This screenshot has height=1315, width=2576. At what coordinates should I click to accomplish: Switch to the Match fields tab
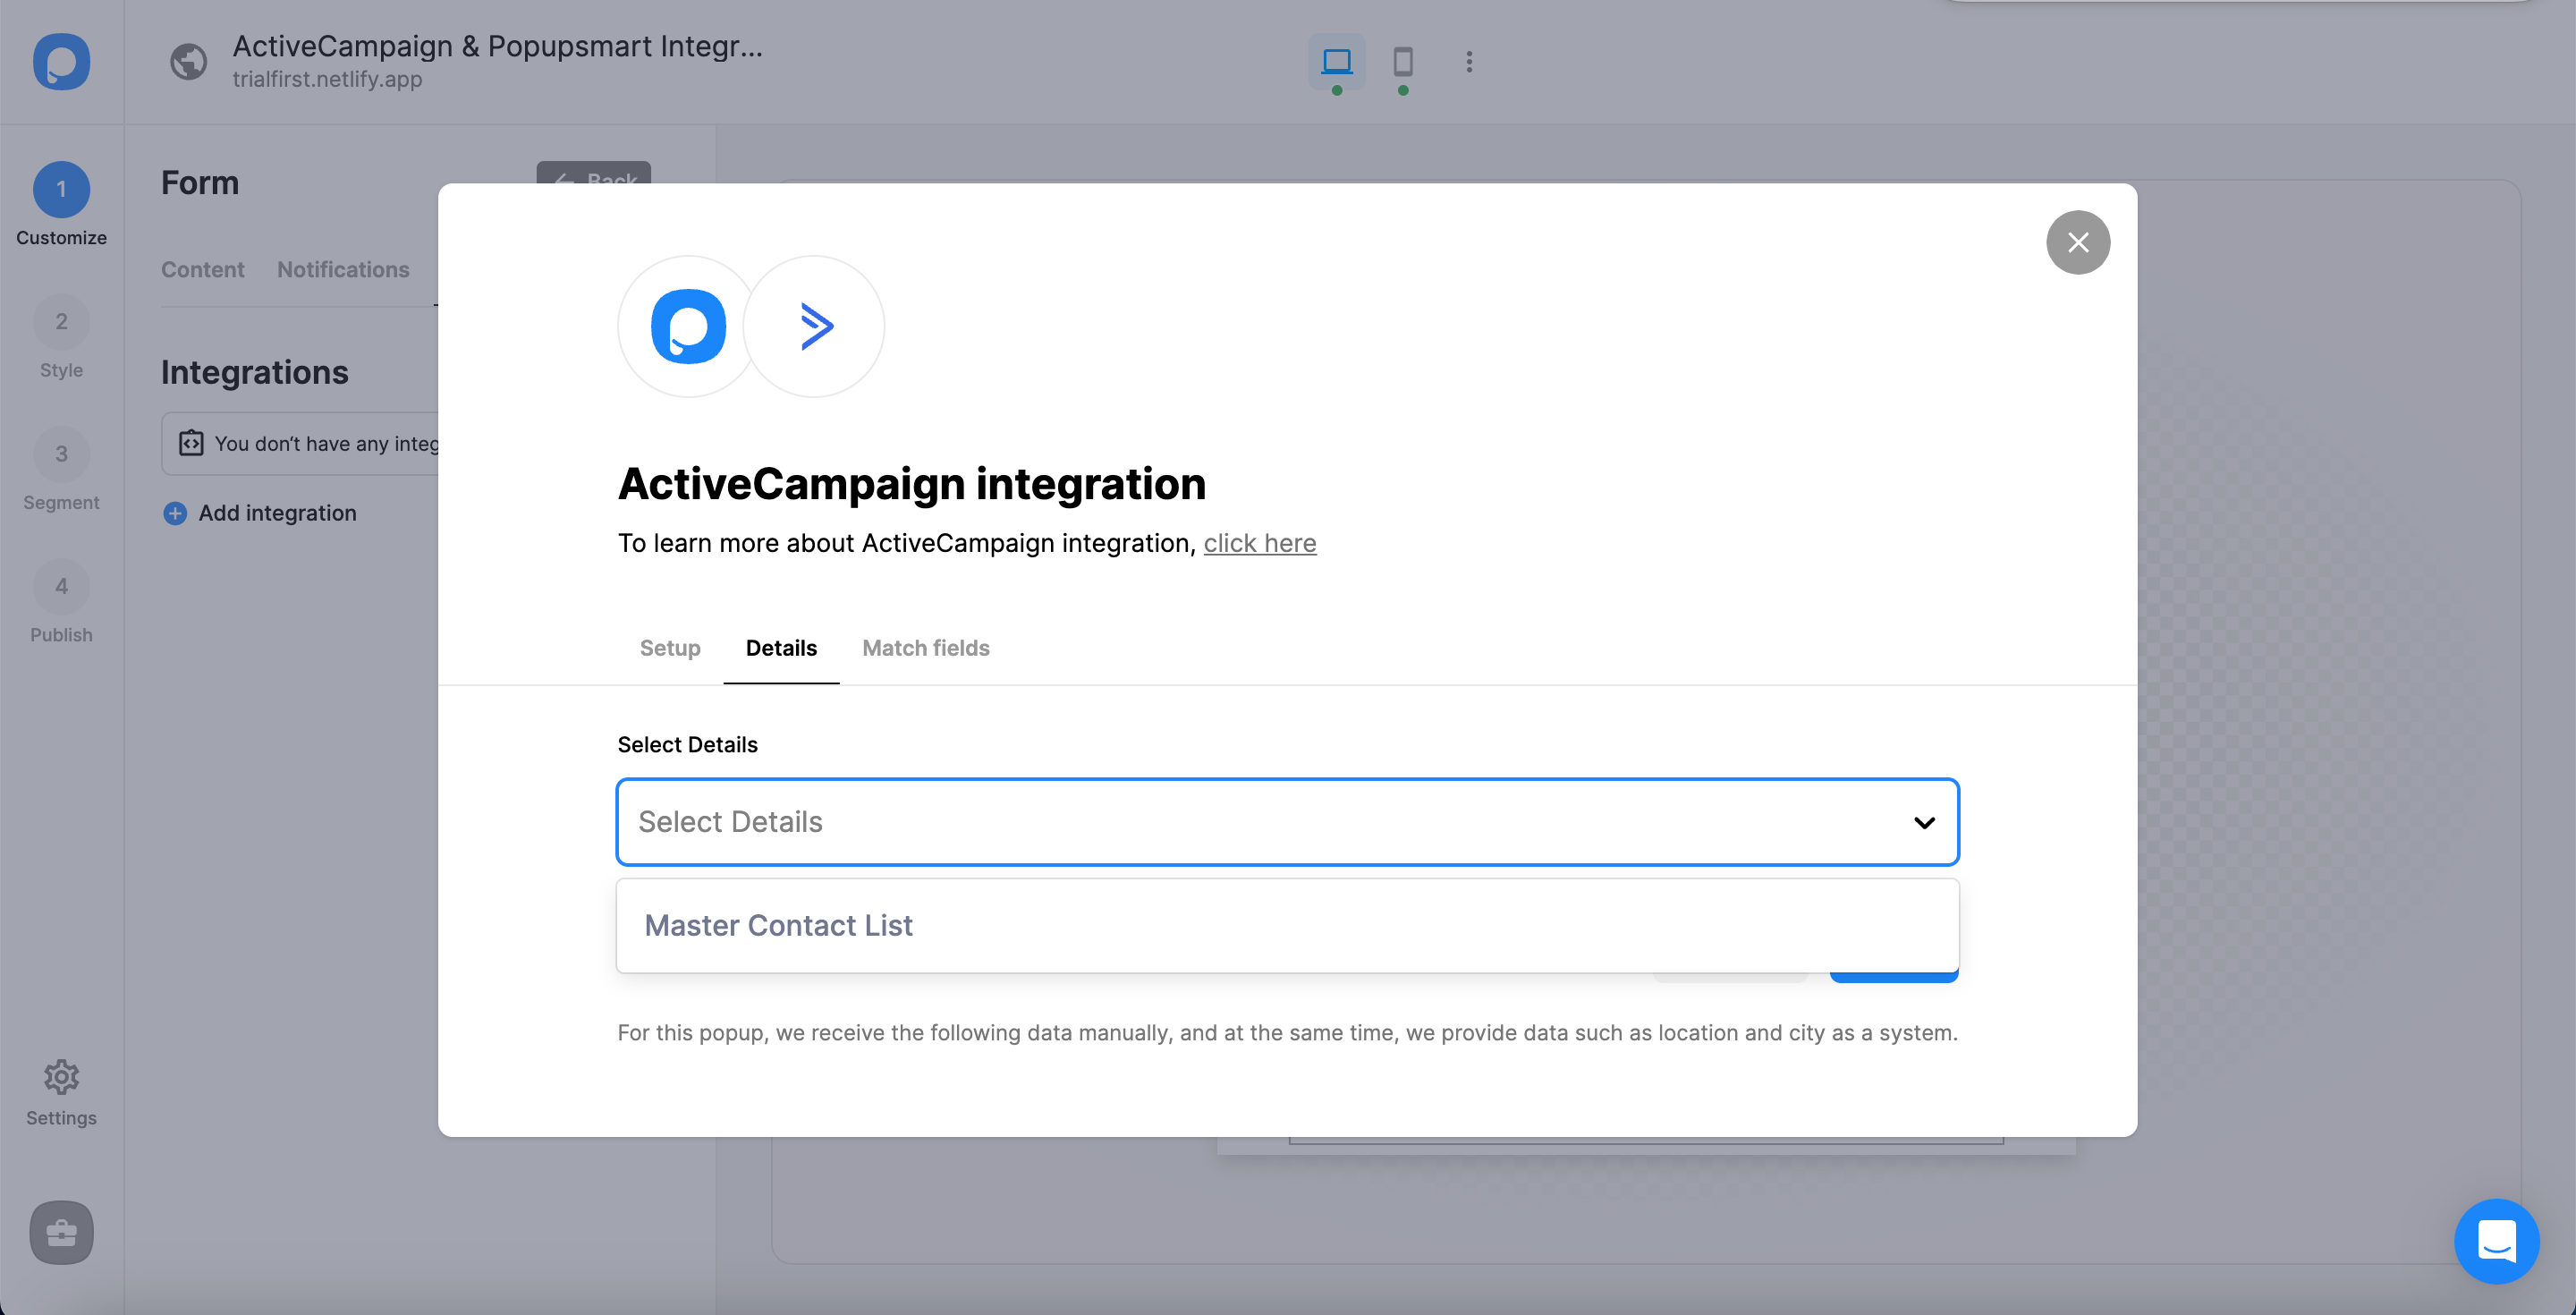point(925,648)
